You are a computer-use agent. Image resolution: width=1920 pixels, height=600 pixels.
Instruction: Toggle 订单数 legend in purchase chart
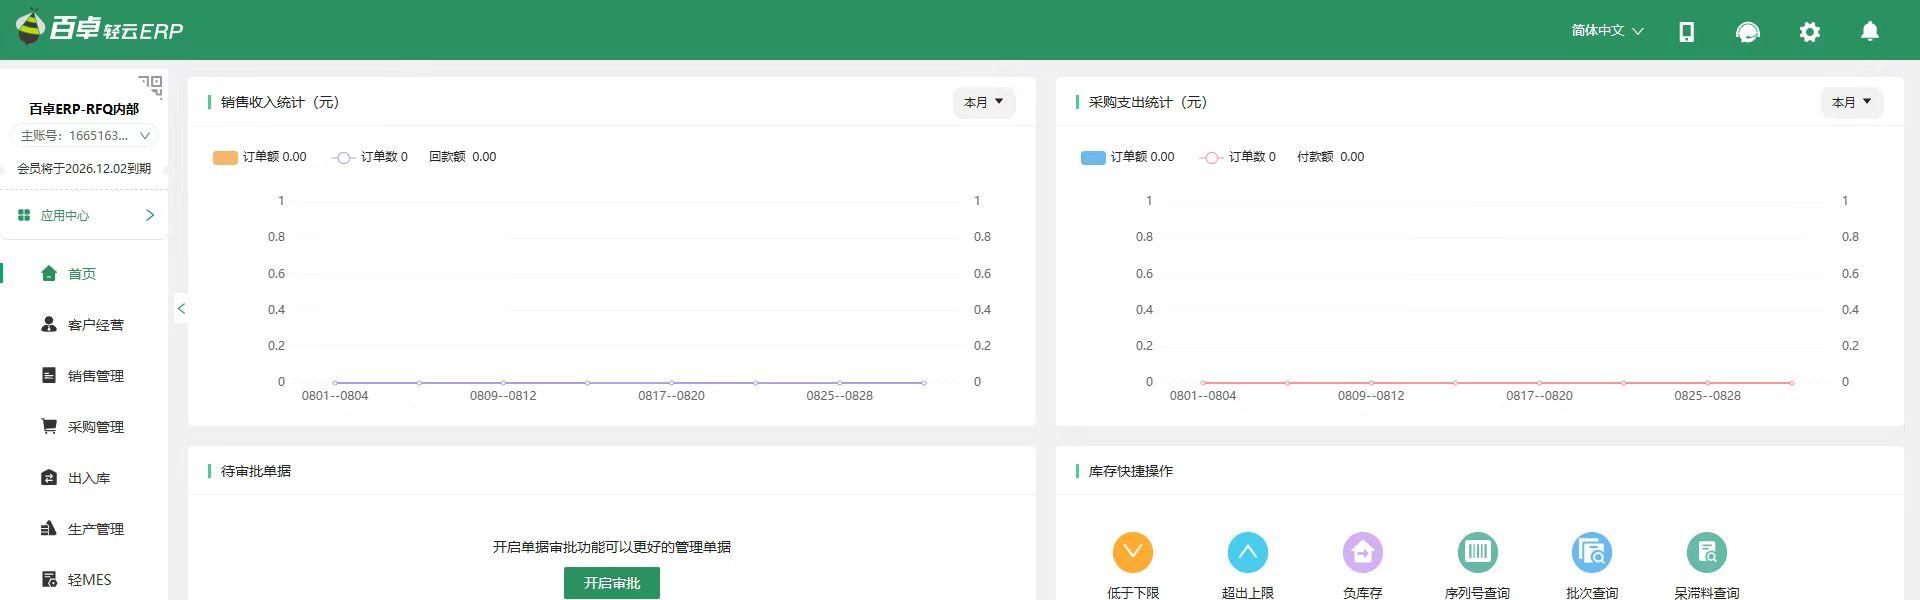pyautogui.click(x=1238, y=157)
